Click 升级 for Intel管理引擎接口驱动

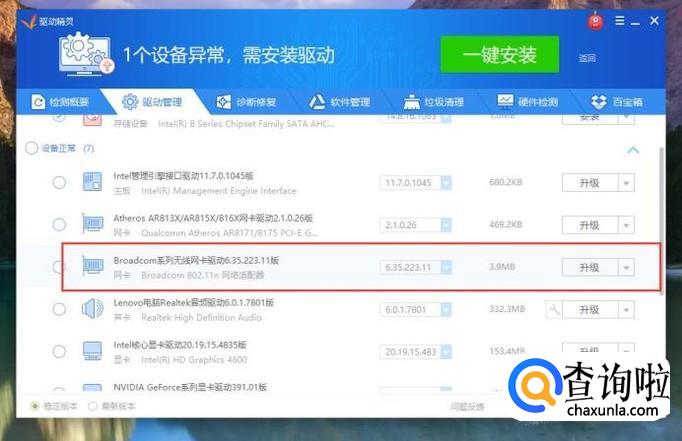coord(590,183)
